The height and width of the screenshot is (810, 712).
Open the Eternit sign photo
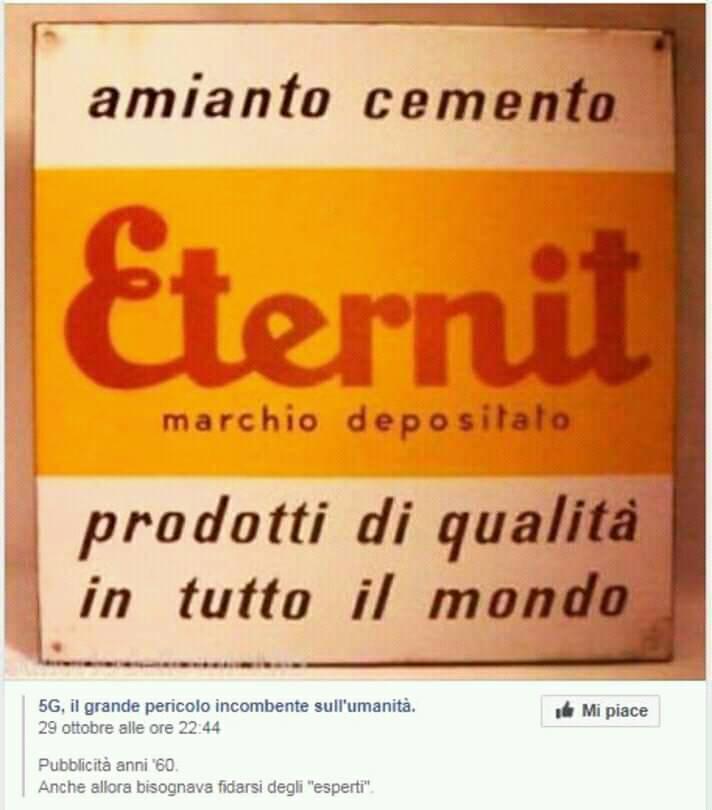354,342
